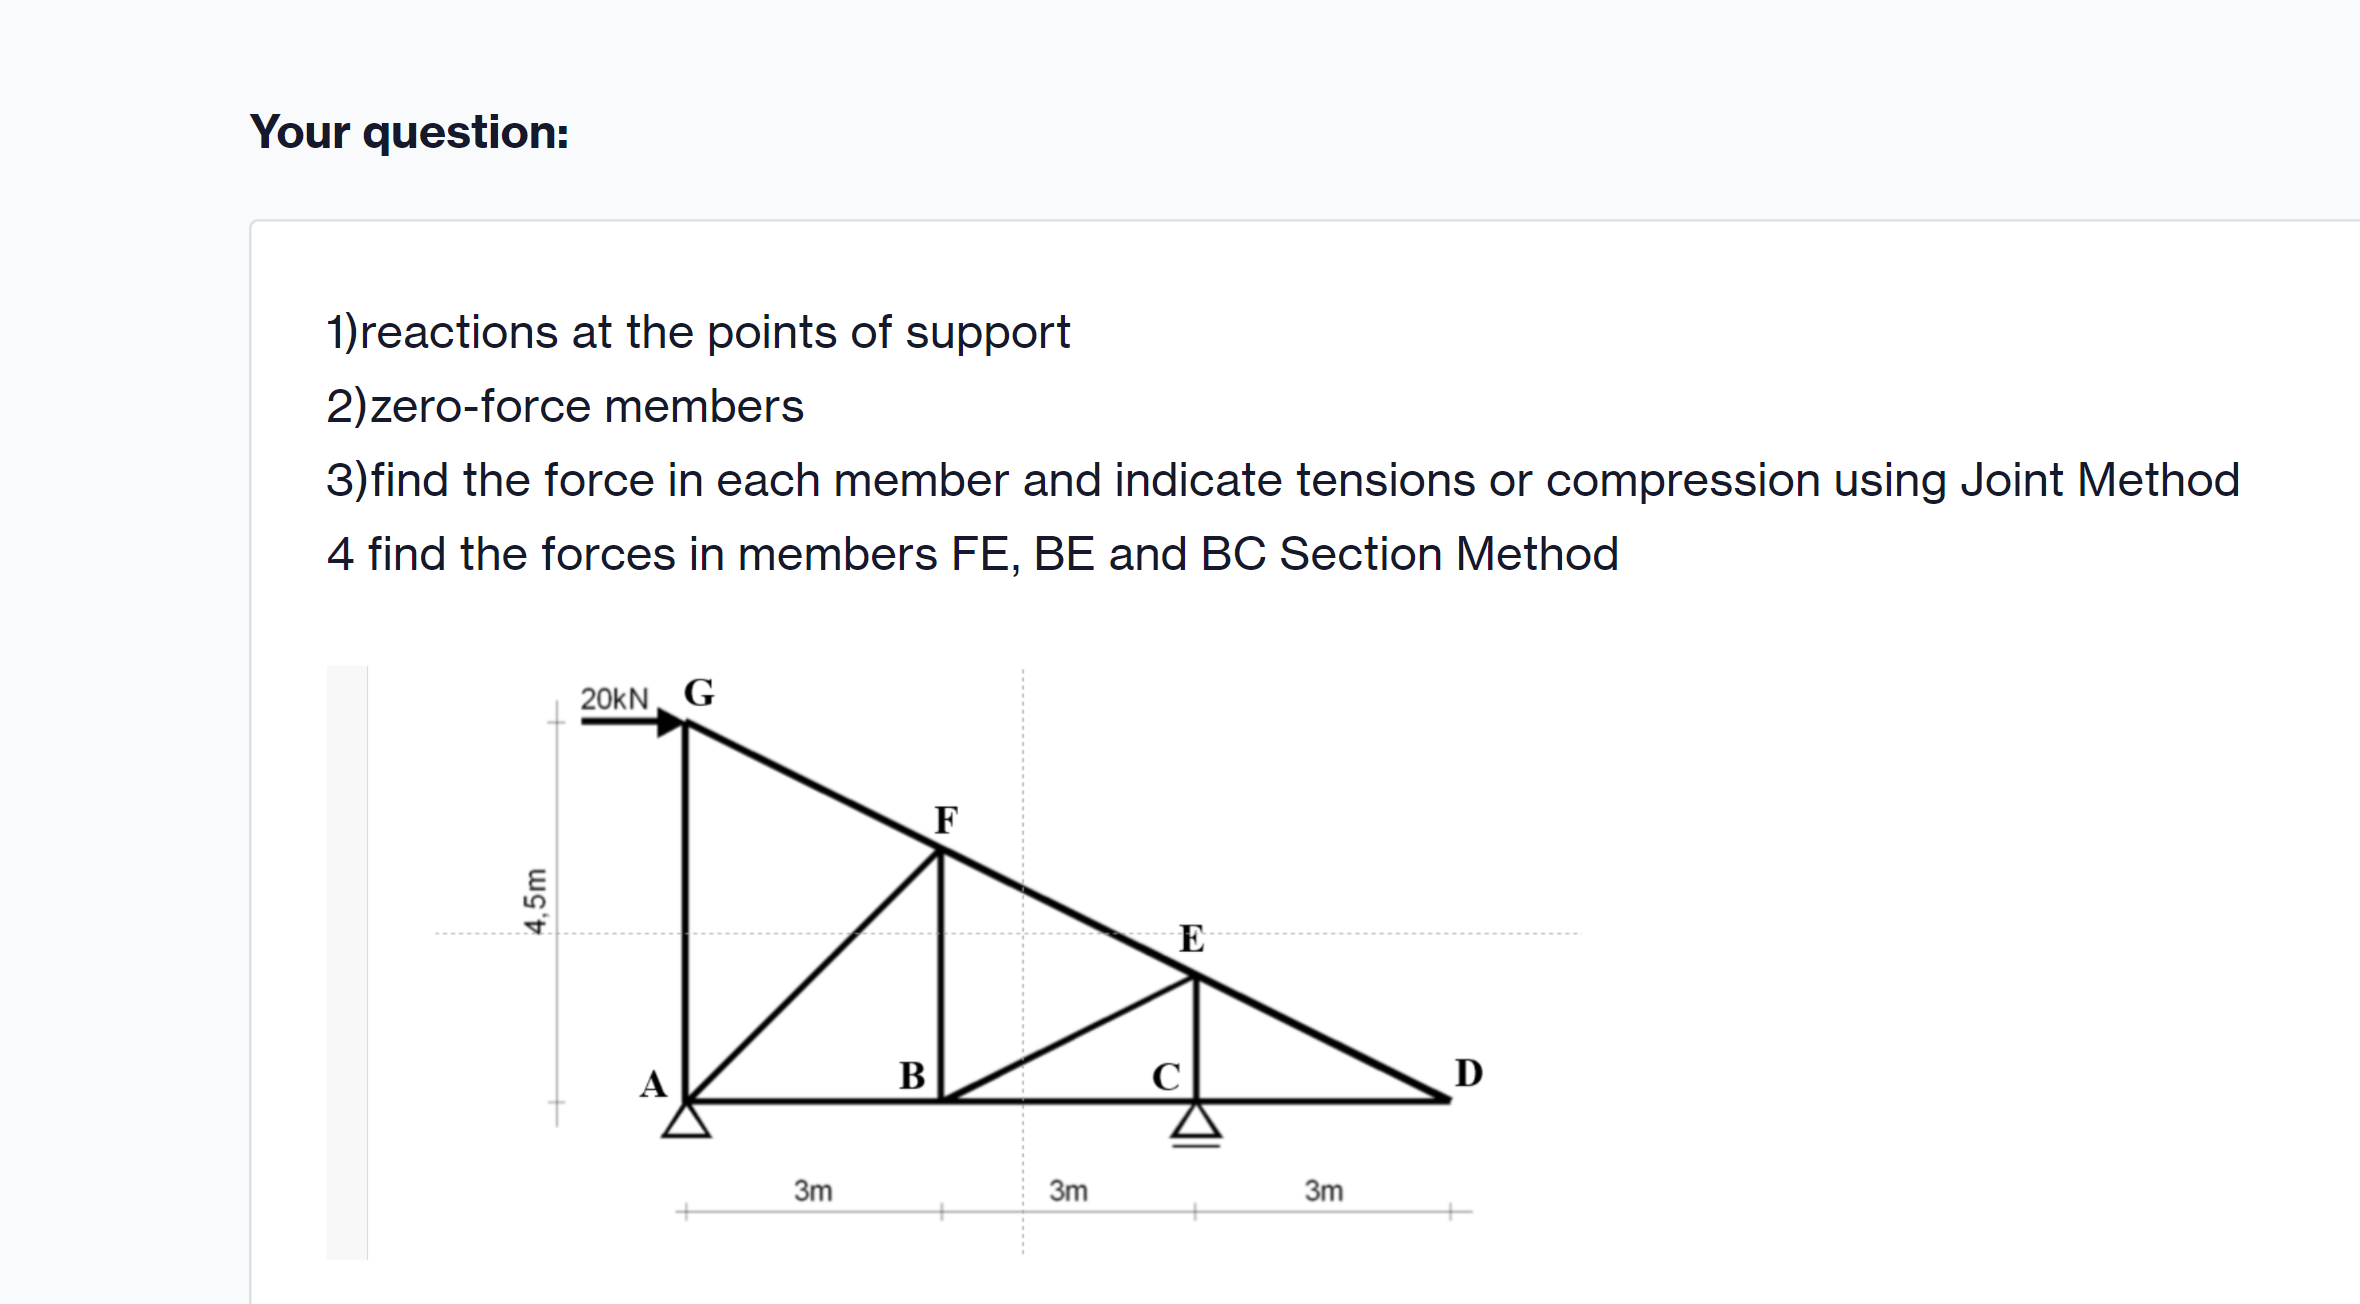Viewport: 2360px width, 1304px height.
Task: Click the roller support icon at C
Action: [x=1196, y=1124]
